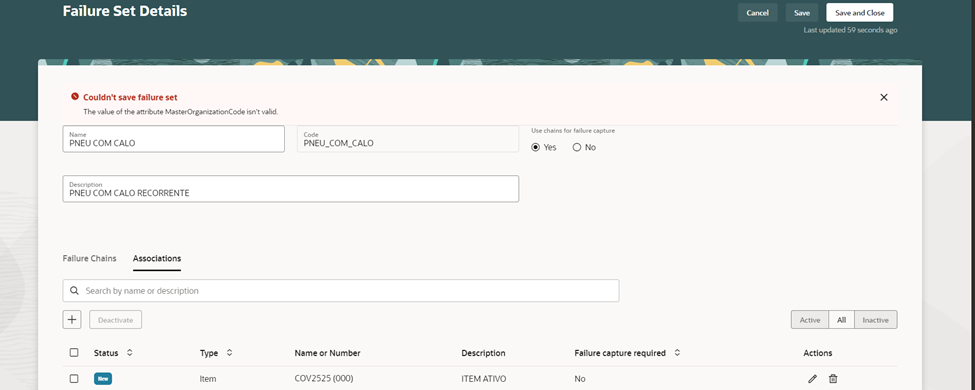Click the 'No' value under Failure capture required
Viewport: 975px width, 390px height.
tap(580, 379)
